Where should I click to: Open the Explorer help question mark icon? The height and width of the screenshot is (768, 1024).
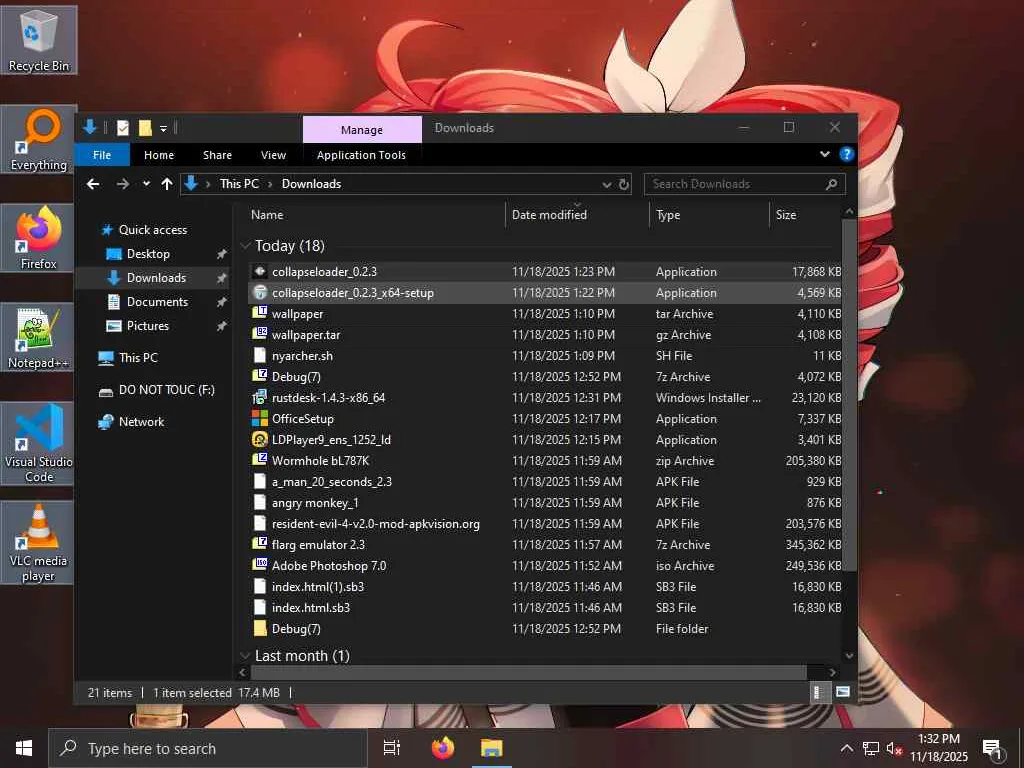point(846,154)
